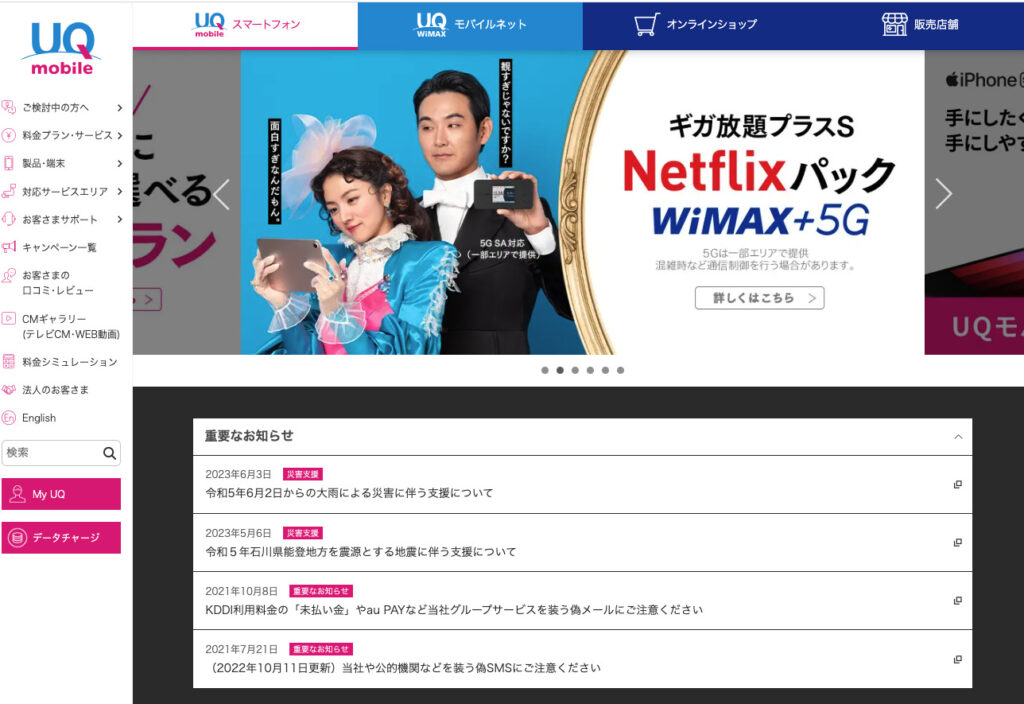Go to previous carousel slide arrow
This screenshot has width=1024, height=704.
222,194
